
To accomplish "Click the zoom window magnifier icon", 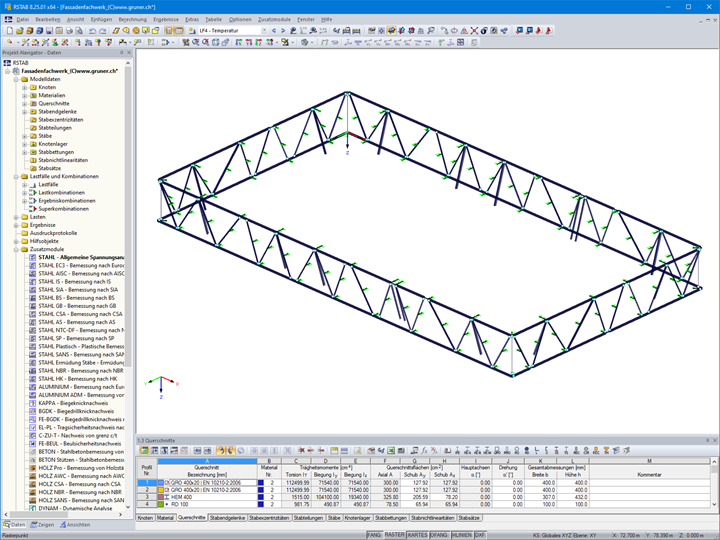I will click(x=196, y=42).
